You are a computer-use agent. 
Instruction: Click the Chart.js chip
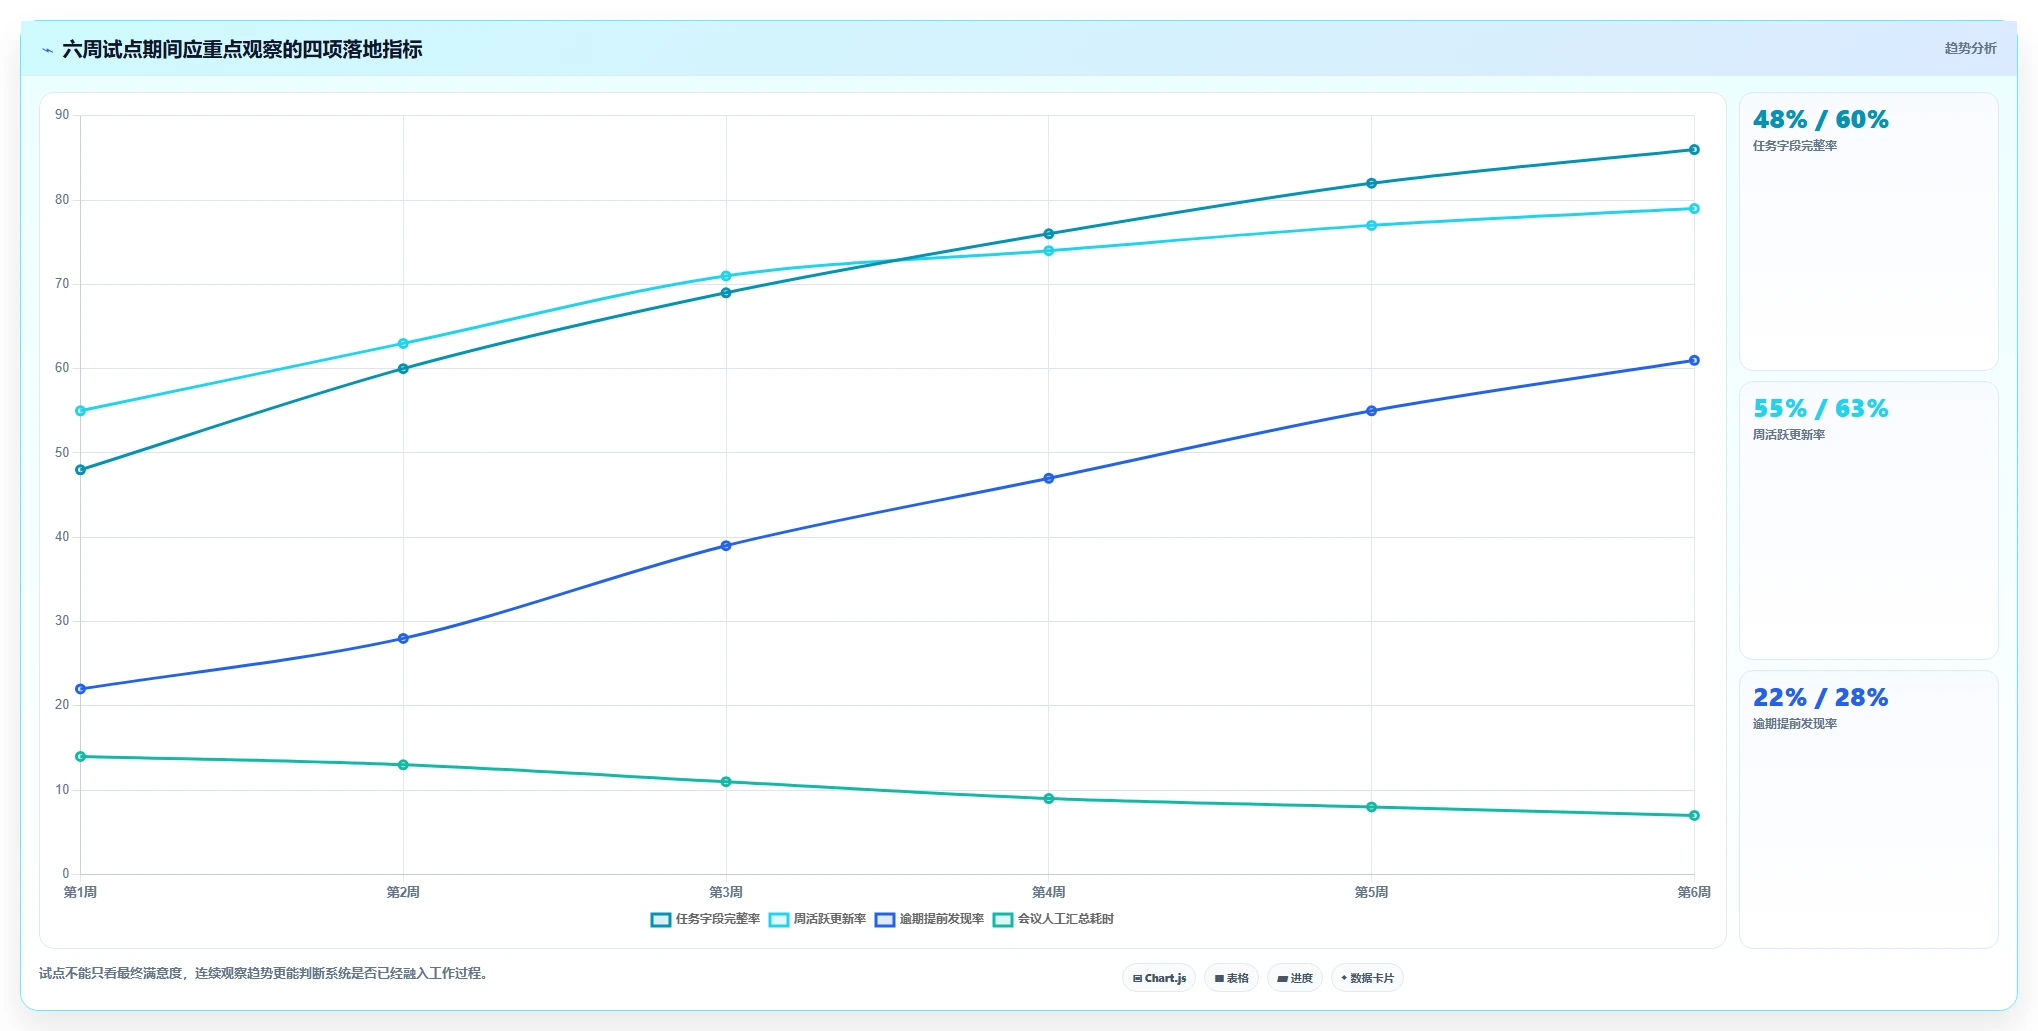[1159, 978]
